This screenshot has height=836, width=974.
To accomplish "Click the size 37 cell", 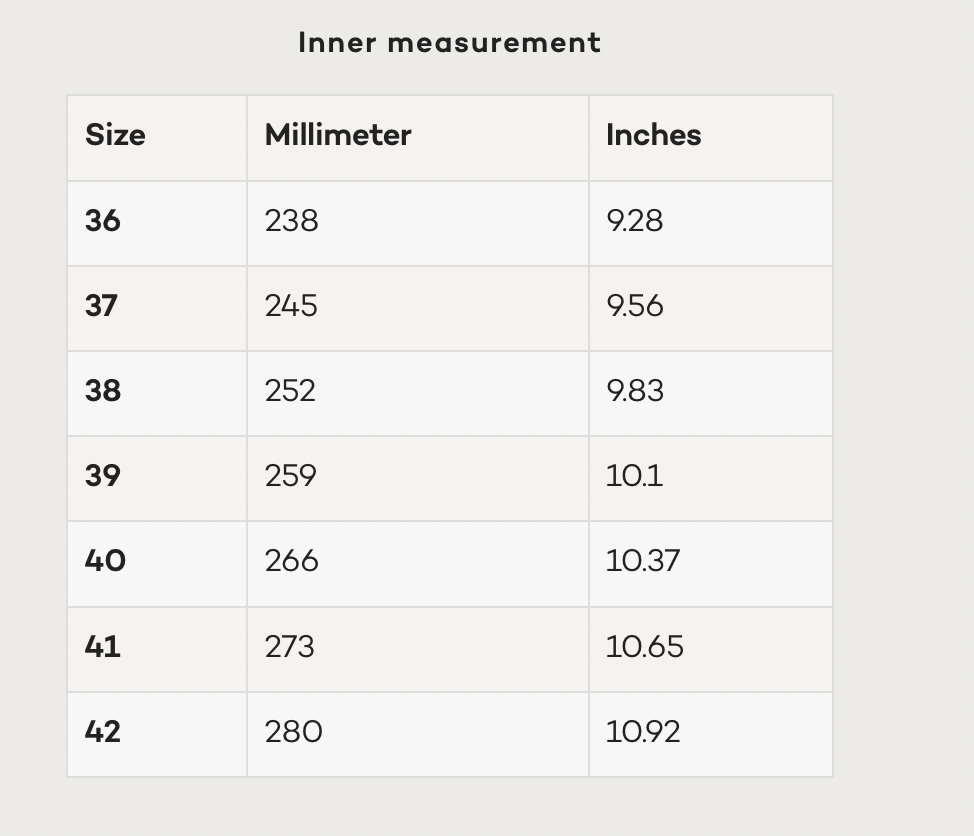I will pos(102,305).
